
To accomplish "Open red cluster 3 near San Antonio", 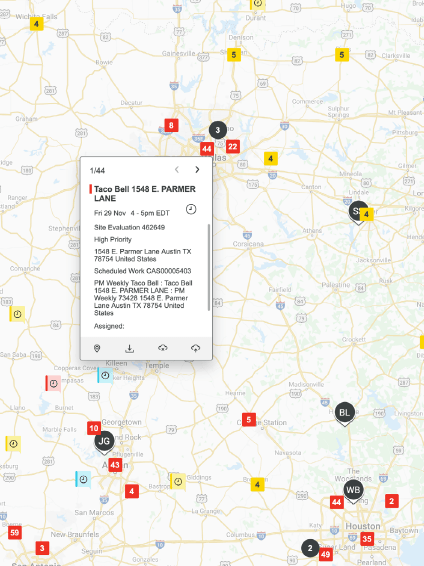I will [x=42, y=548].
